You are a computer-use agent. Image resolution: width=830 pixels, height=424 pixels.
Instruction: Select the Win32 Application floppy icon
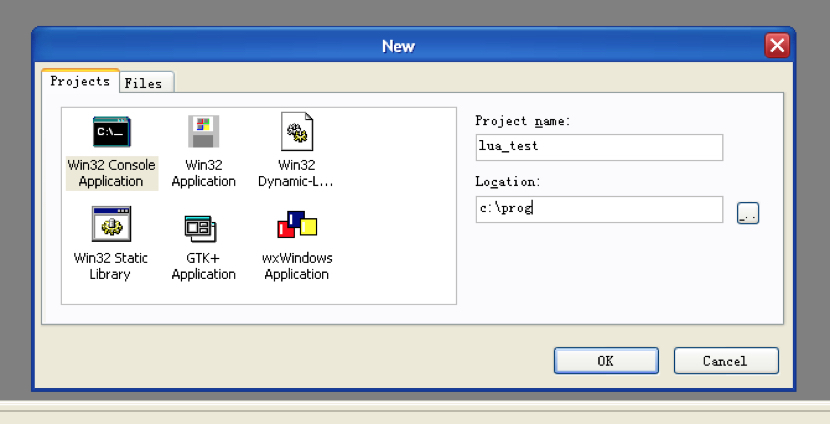203,132
